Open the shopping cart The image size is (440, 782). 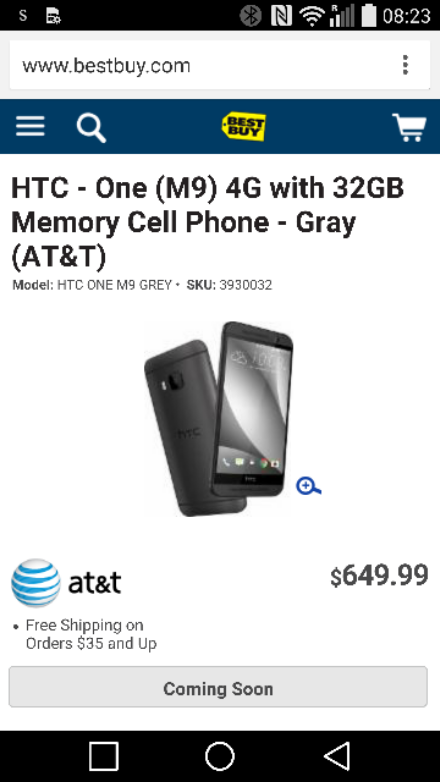409,127
